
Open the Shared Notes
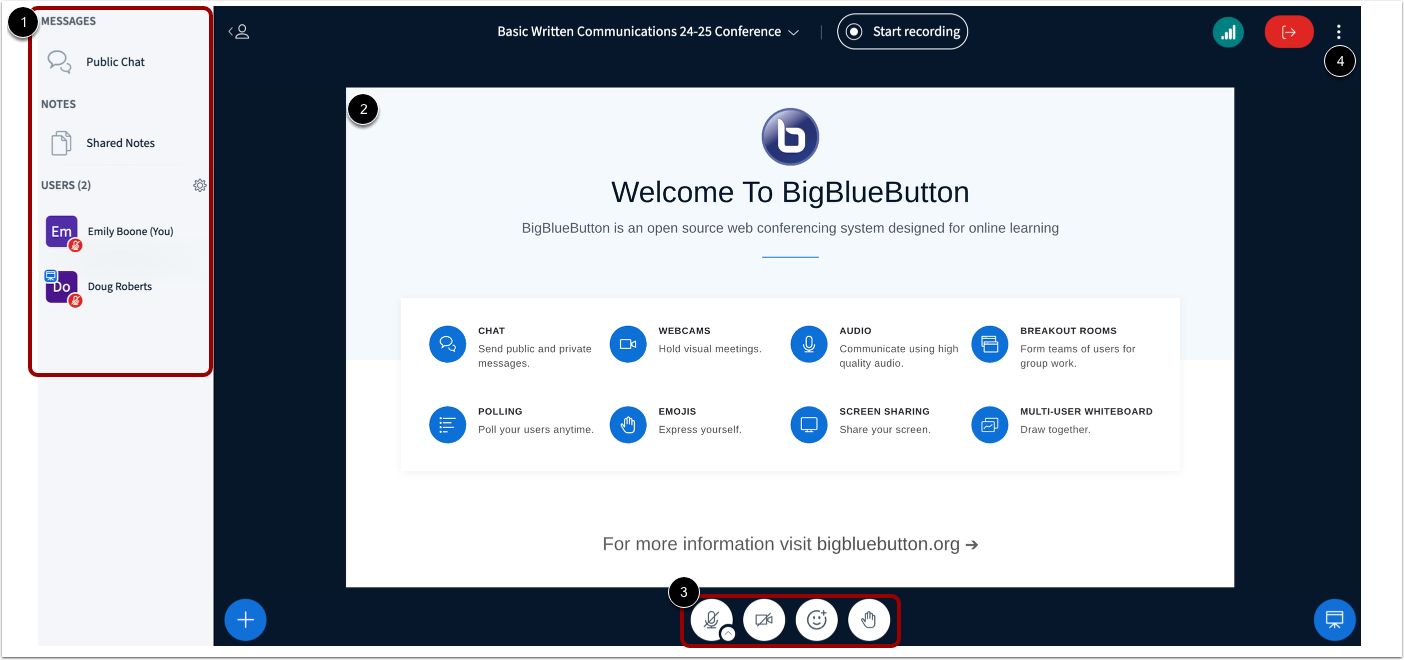coord(119,142)
